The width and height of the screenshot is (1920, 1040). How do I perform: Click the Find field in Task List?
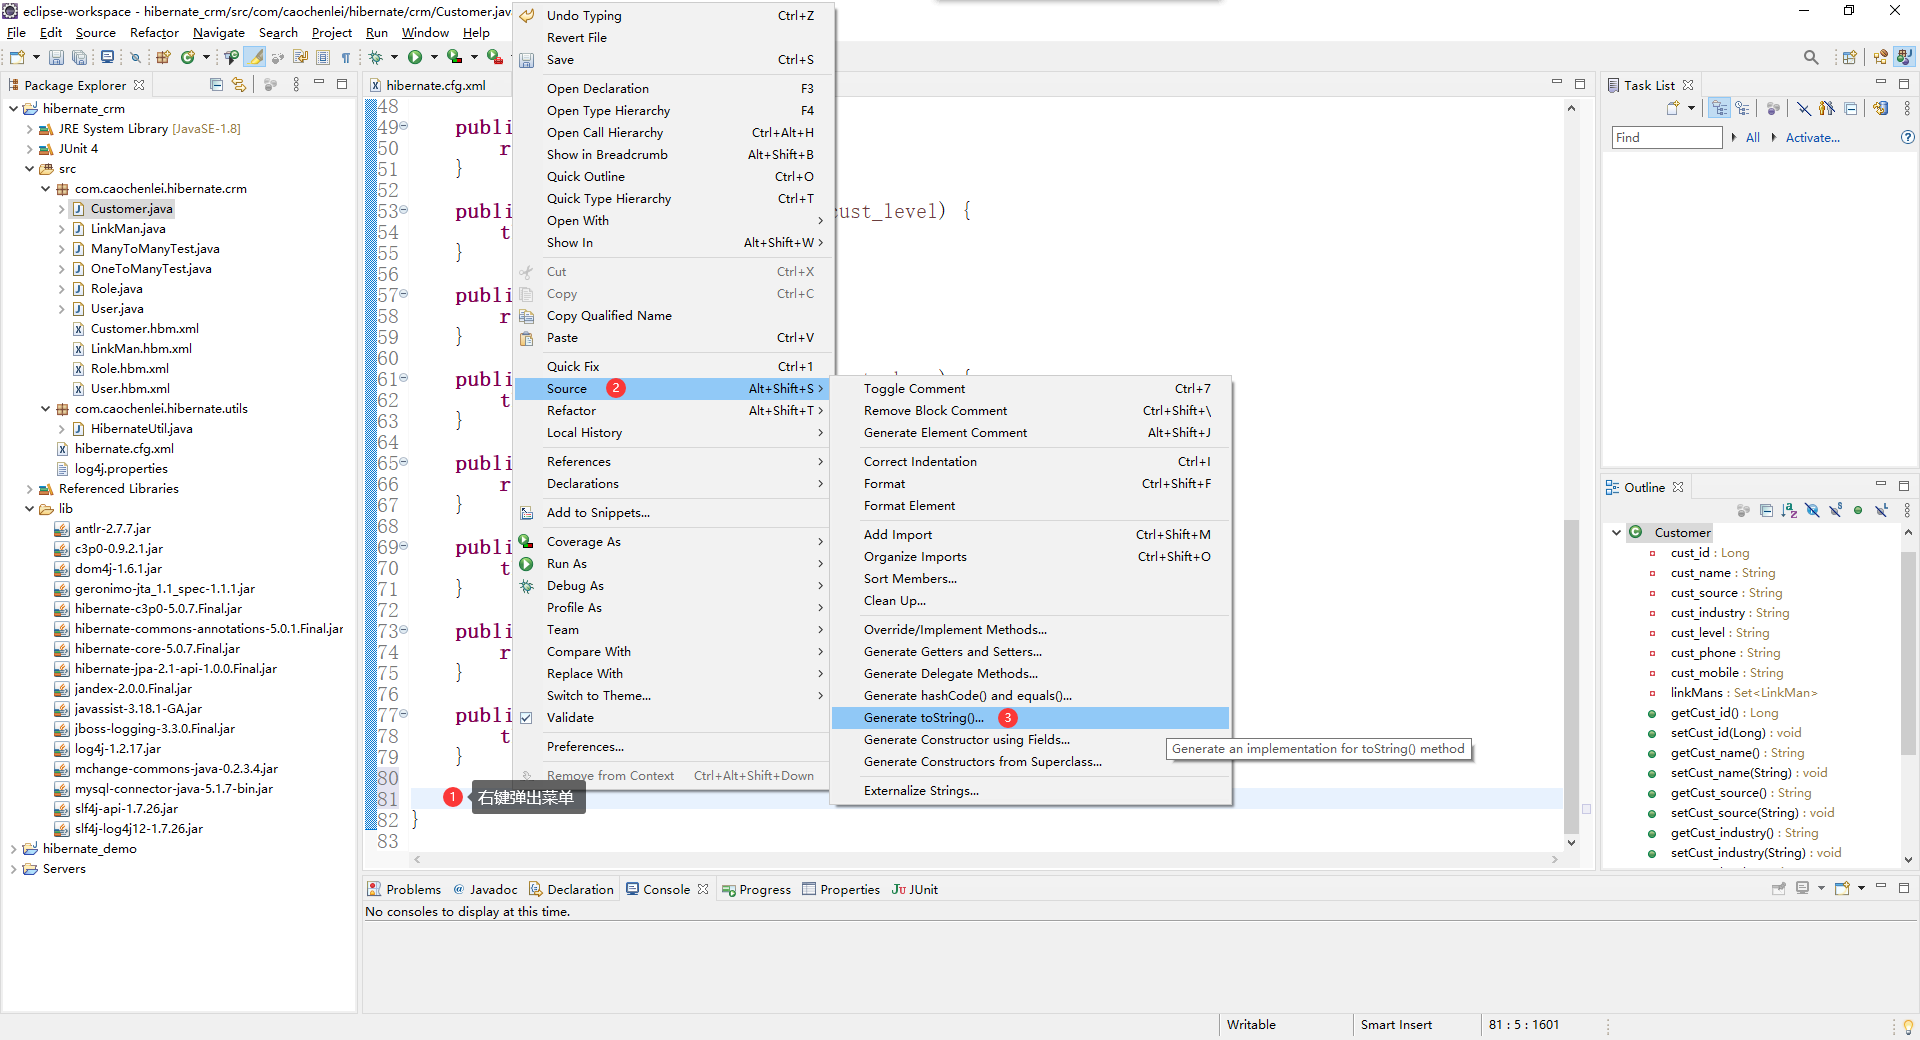pyautogui.click(x=1665, y=138)
